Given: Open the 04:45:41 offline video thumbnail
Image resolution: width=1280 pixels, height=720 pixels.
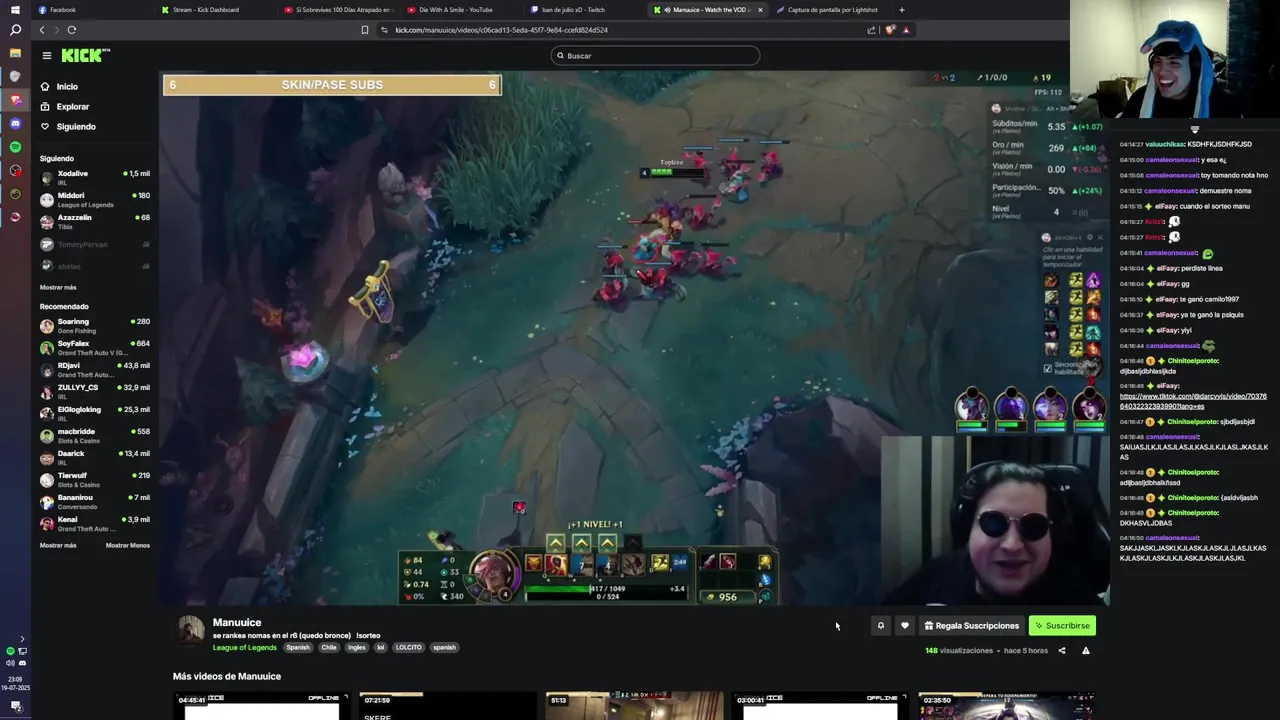Looking at the screenshot, I should (x=261, y=707).
